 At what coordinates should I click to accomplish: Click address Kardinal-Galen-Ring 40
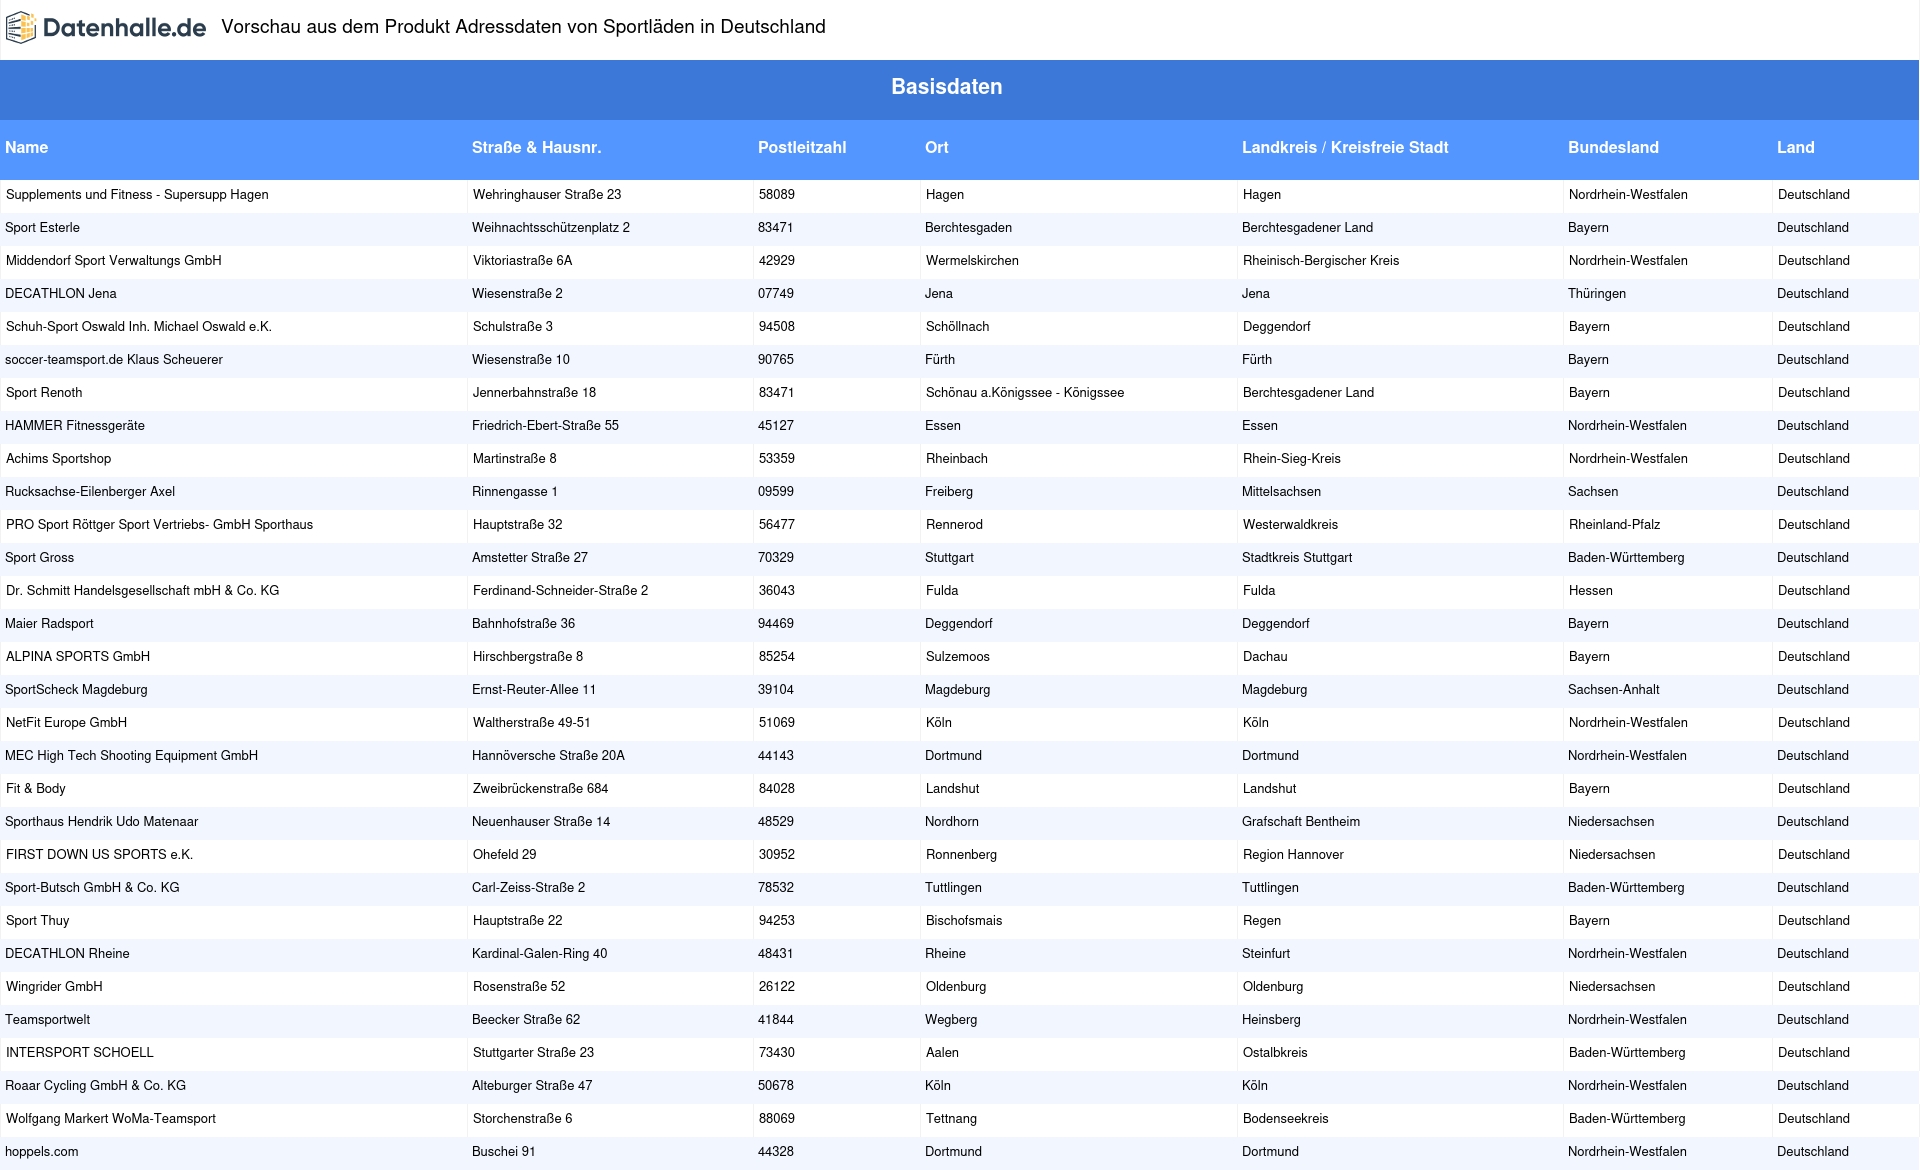(539, 954)
